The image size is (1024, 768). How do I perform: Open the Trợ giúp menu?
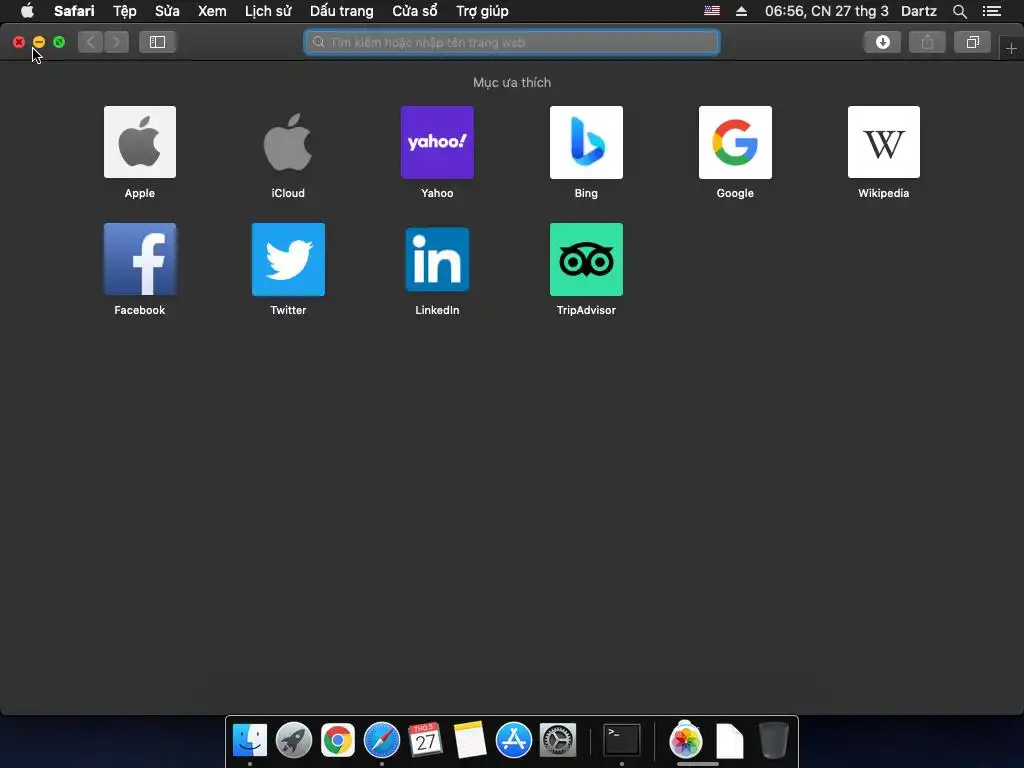click(482, 11)
